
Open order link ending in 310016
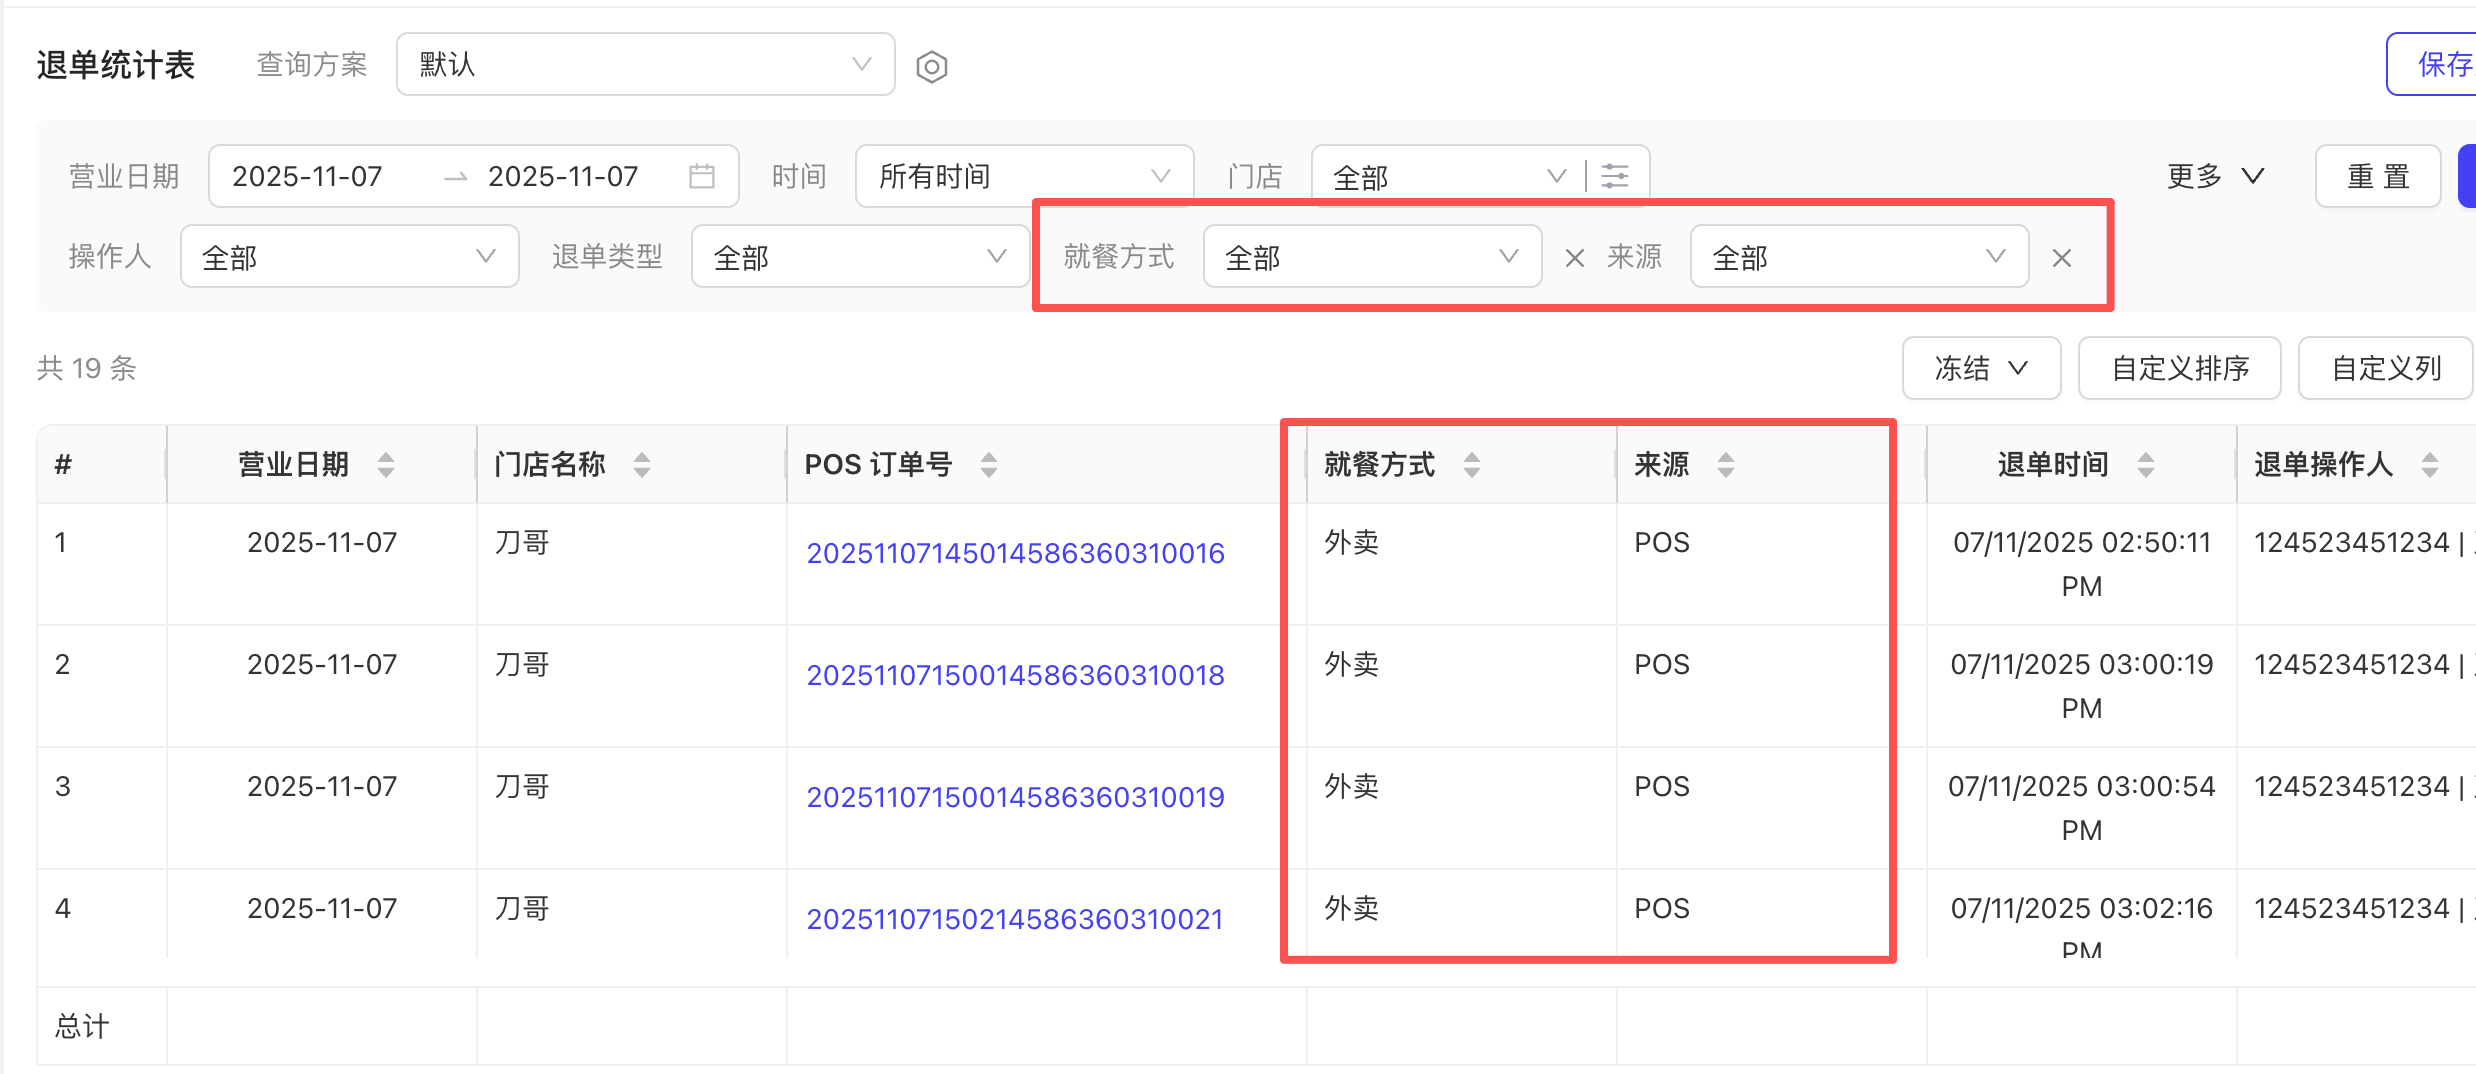click(1015, 553)
